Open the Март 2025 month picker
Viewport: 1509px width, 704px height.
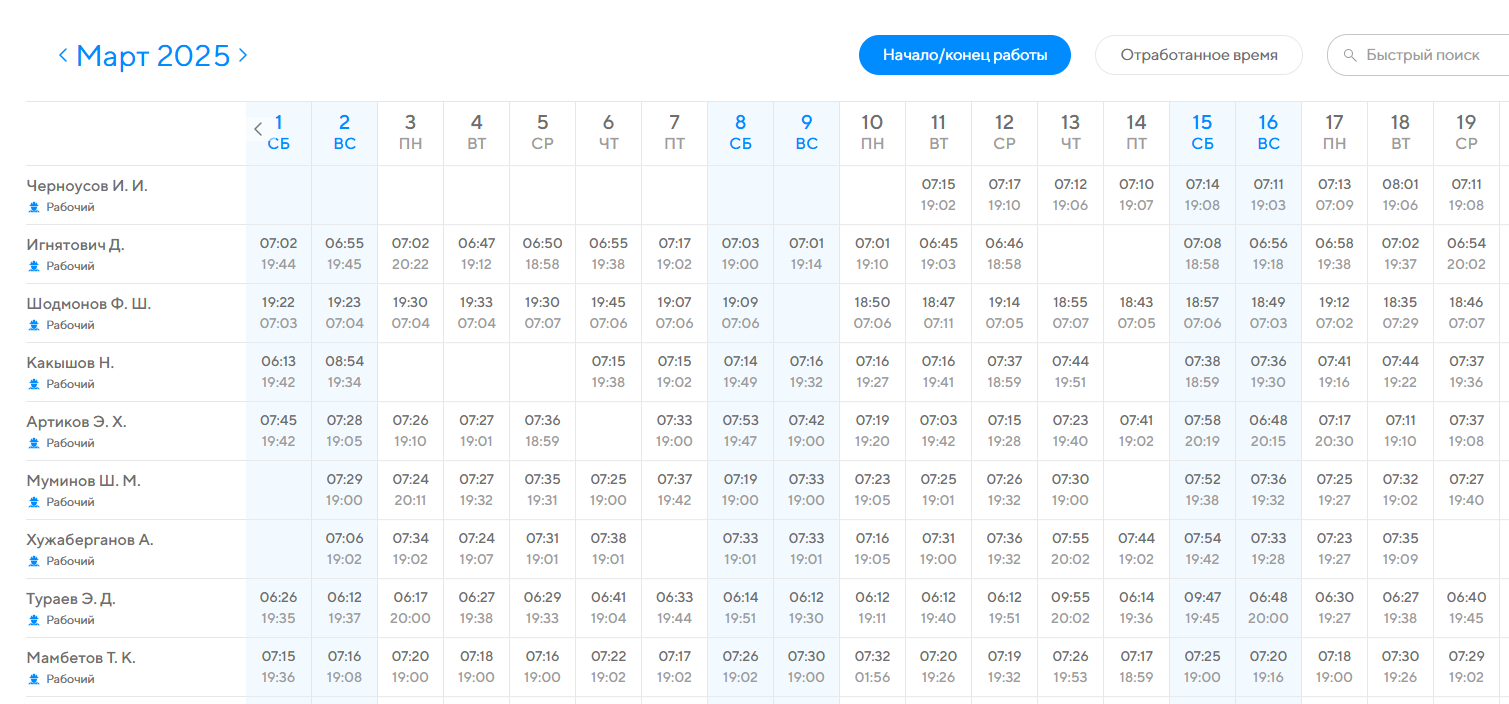coord(153,55)
